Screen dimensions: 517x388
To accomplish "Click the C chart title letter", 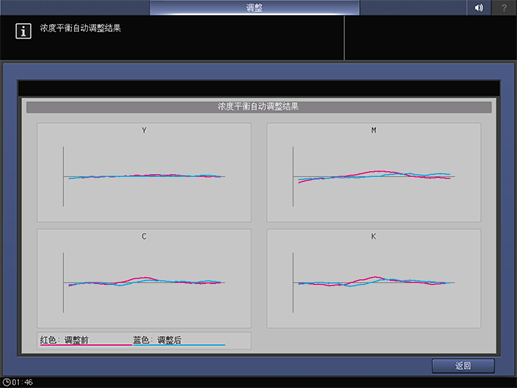I will pyautogui.click(x=144, y=236).
